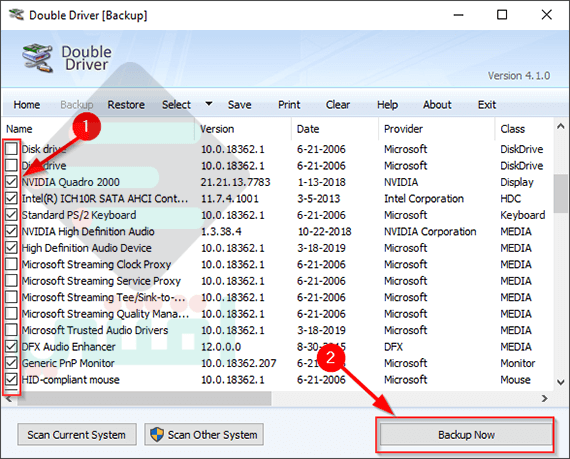Sort by the Version column header
Viewport: 570px width, 459px height.
[x=244, y=129]
